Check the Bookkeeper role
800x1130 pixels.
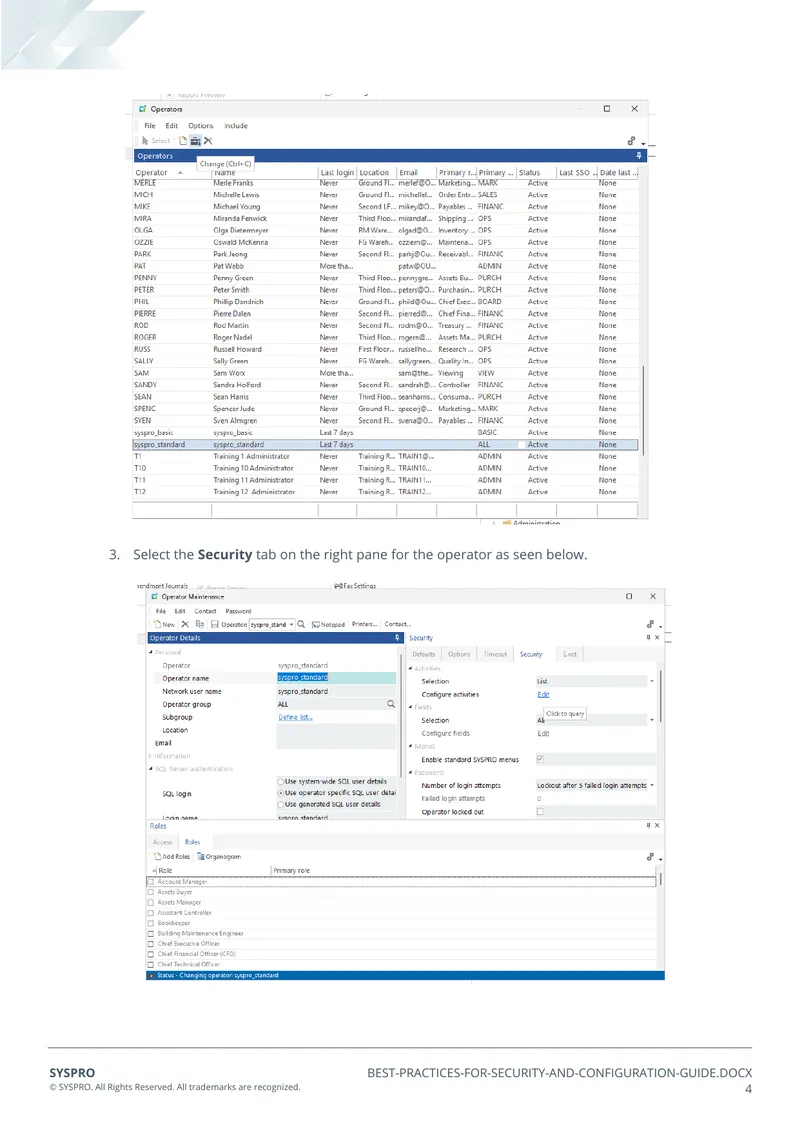point(151,923)
